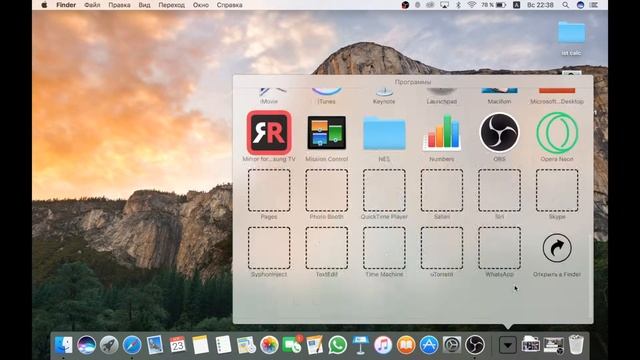640x360 pixels.
Task: Open Reminders list in the Dock
Action: coord(223,345)
